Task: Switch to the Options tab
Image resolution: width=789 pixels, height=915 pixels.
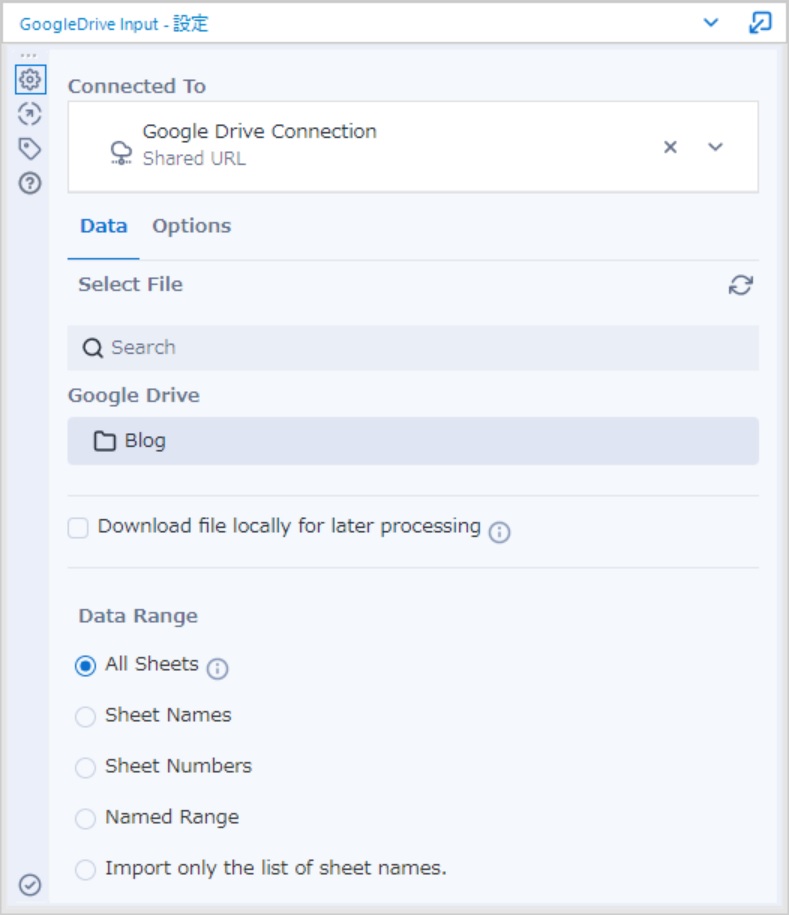Action: tap(191, 226)
